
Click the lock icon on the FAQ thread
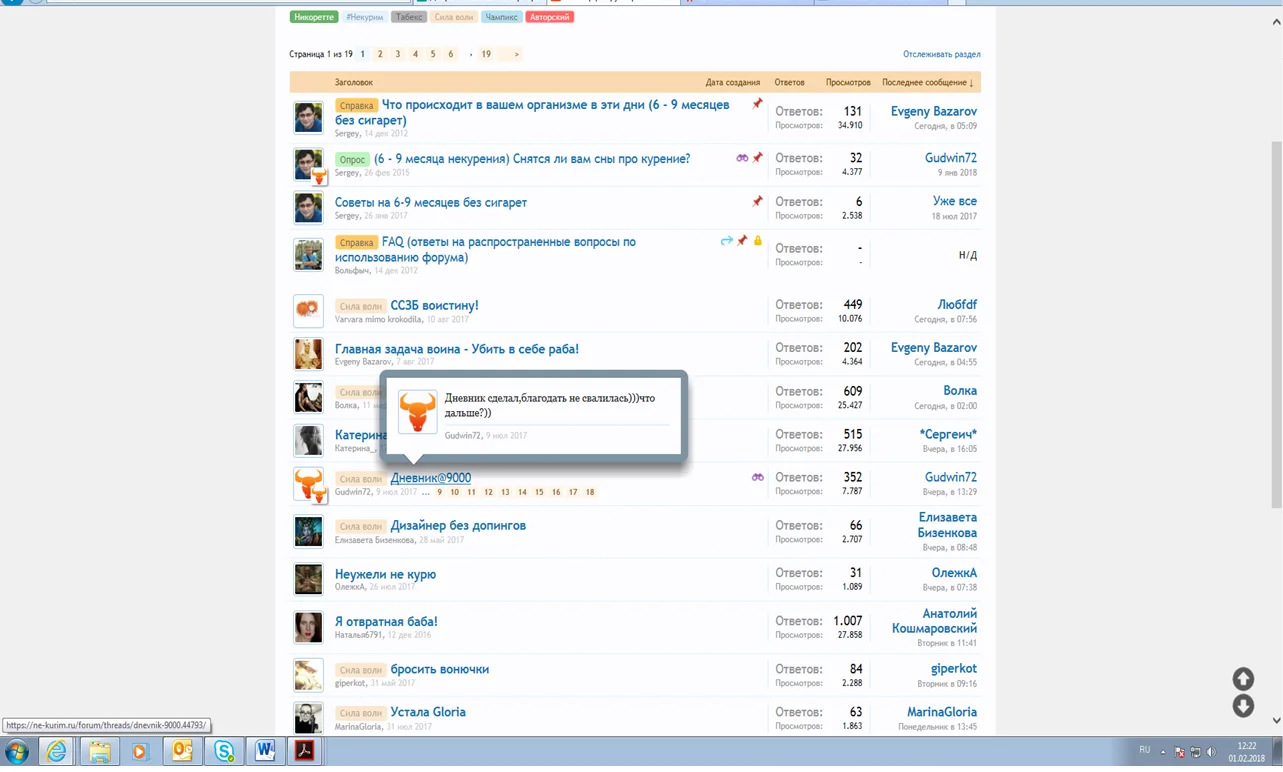pyautogui.click(x=757, y=242)
